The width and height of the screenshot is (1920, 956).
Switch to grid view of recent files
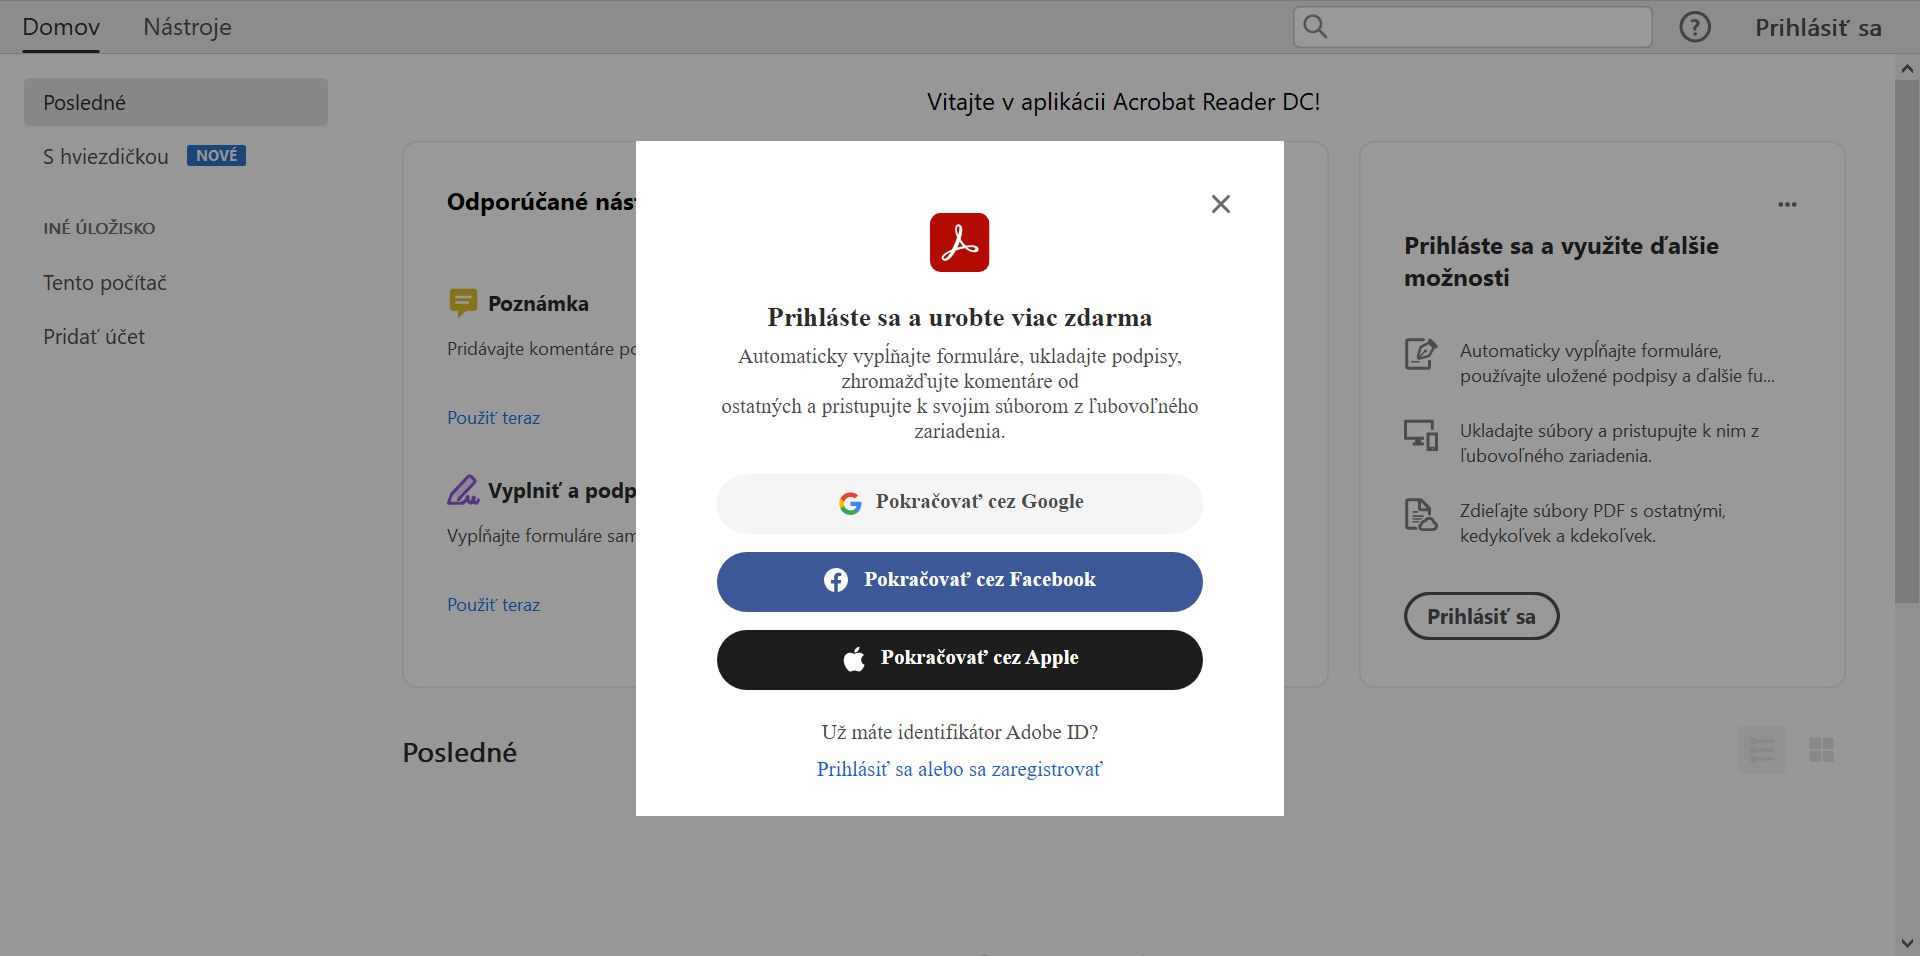pos(1822,749)
